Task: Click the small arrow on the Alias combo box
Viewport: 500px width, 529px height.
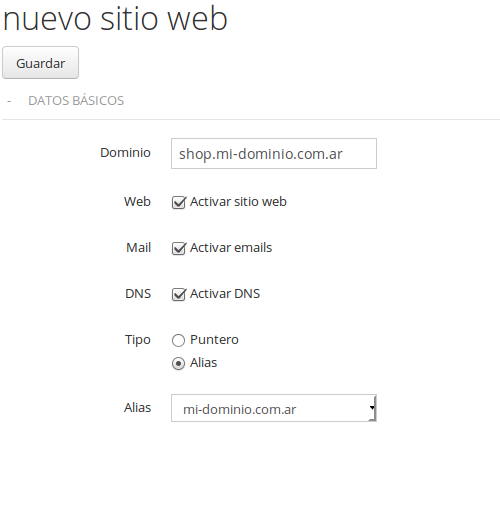Action: coord(372,408)
